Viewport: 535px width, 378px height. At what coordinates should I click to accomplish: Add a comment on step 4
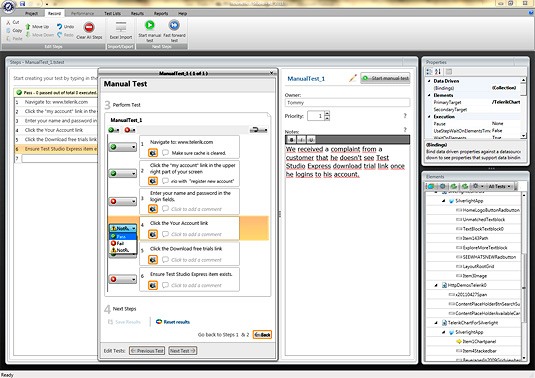(x=196, y=234)
